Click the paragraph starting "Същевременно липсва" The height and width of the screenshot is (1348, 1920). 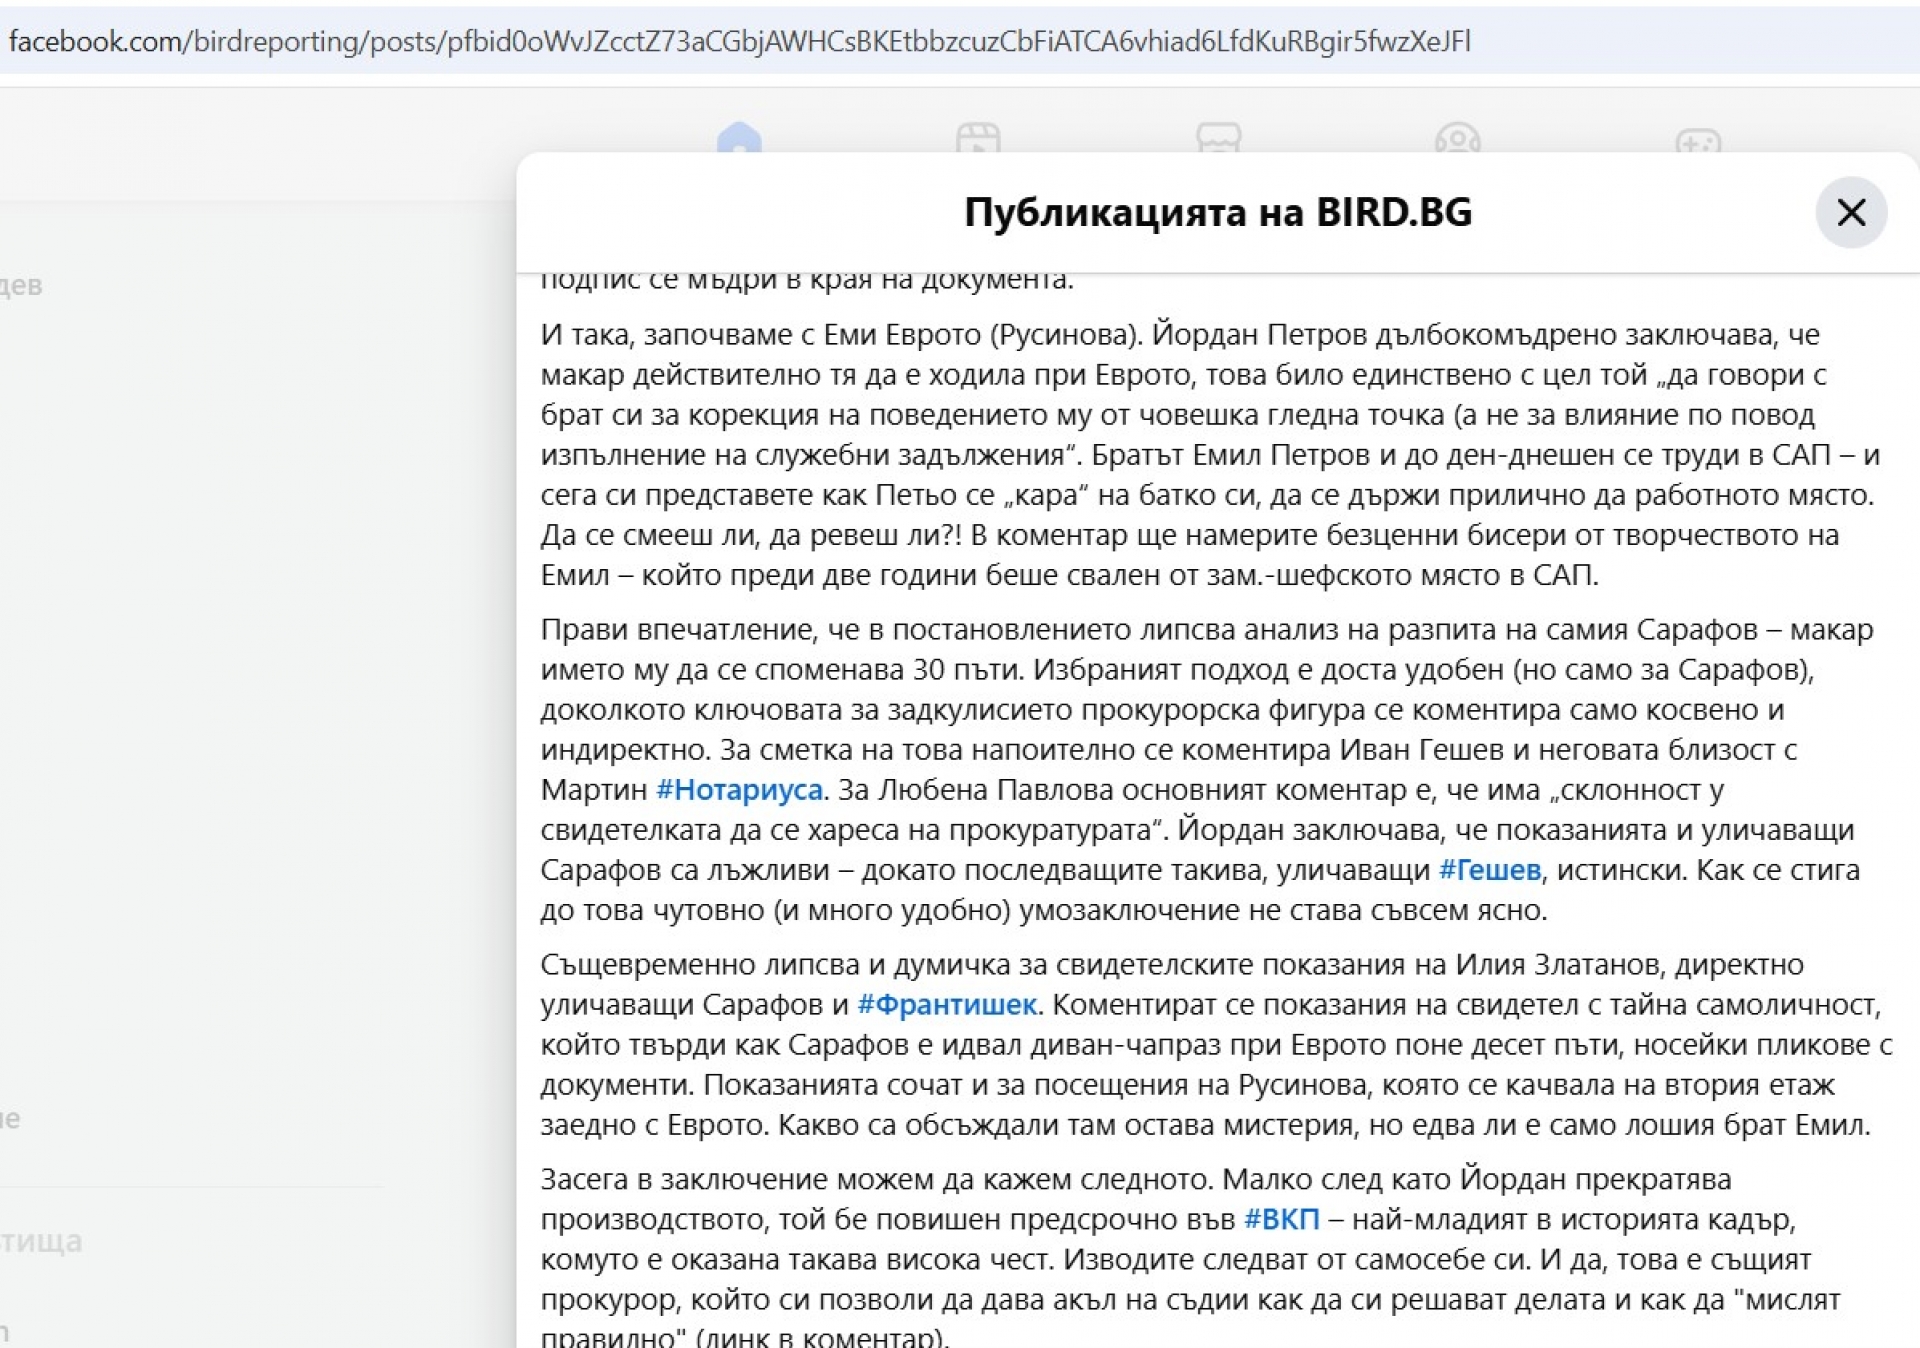1200,1045
